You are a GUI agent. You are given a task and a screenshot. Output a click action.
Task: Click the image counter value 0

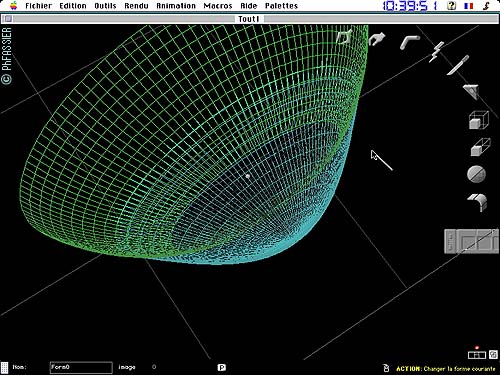click(154, 367)
